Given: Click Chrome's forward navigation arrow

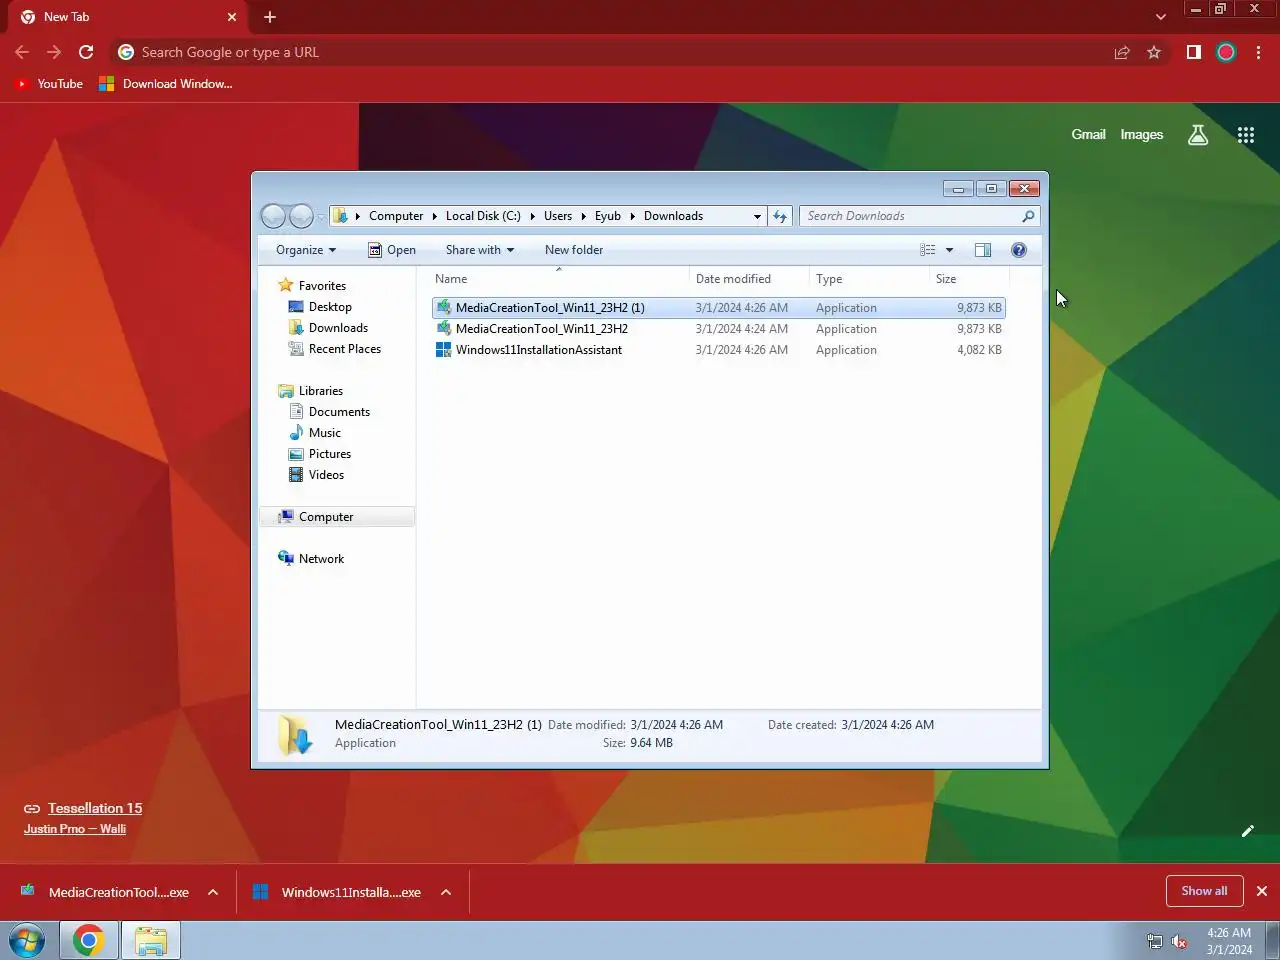Looking at the screenshot, I should (x=54, y=52).
